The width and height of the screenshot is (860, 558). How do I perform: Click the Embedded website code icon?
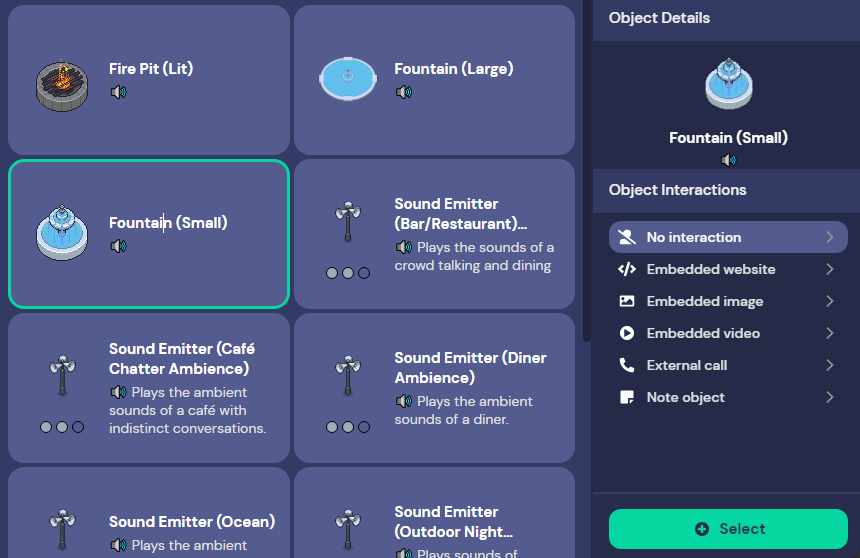pos(627,269)
